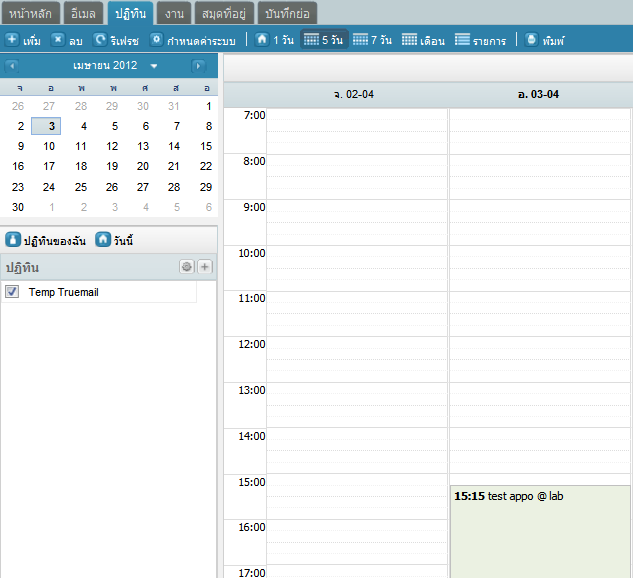Screen dimensions: 633x578
Task: Click the 9:00 slot on จ. 02-04
Action: point(357,222)
